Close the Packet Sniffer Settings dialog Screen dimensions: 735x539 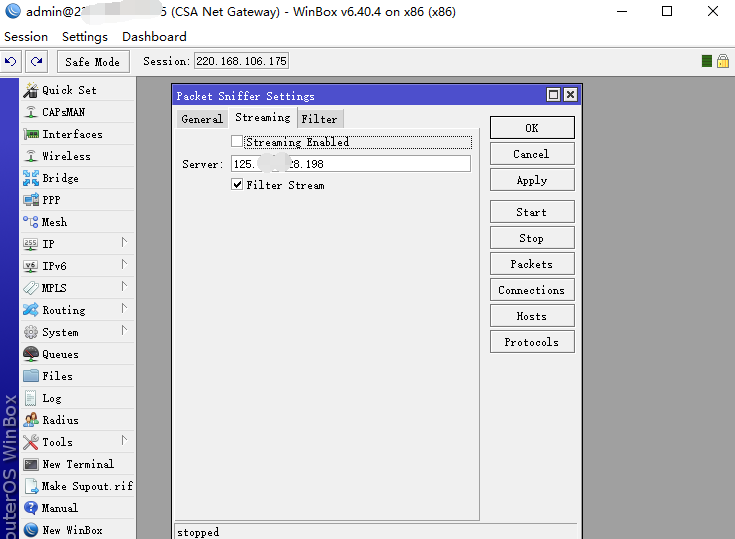[x=570, y=95]
